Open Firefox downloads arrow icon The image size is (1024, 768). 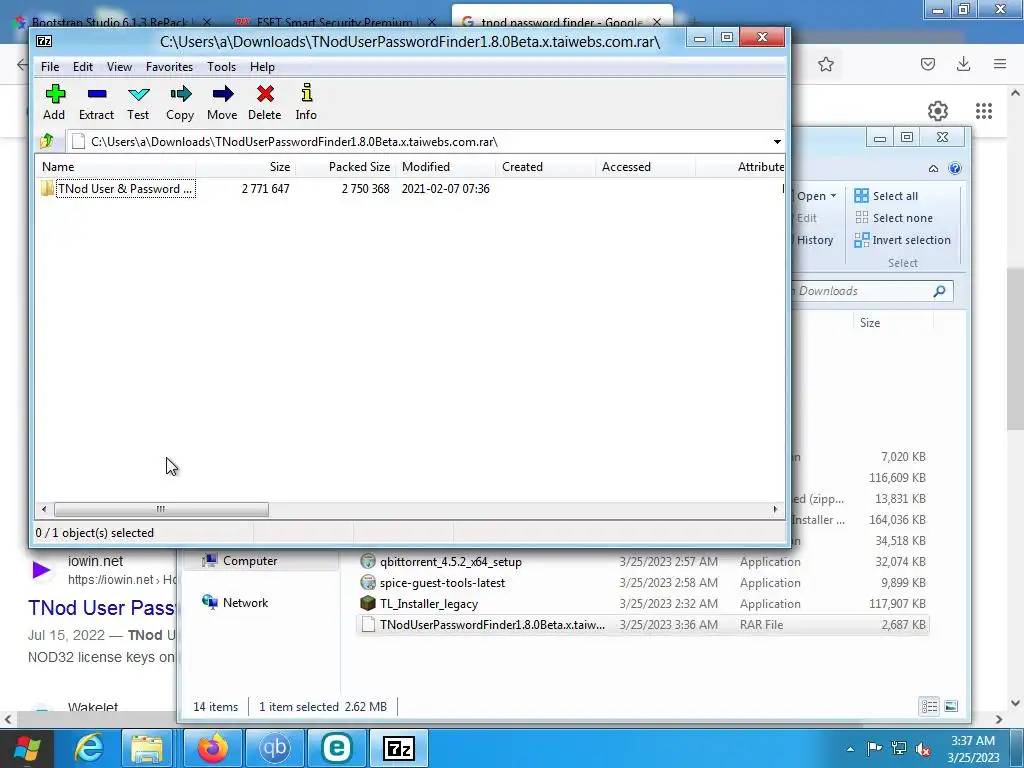click(963, 64)
